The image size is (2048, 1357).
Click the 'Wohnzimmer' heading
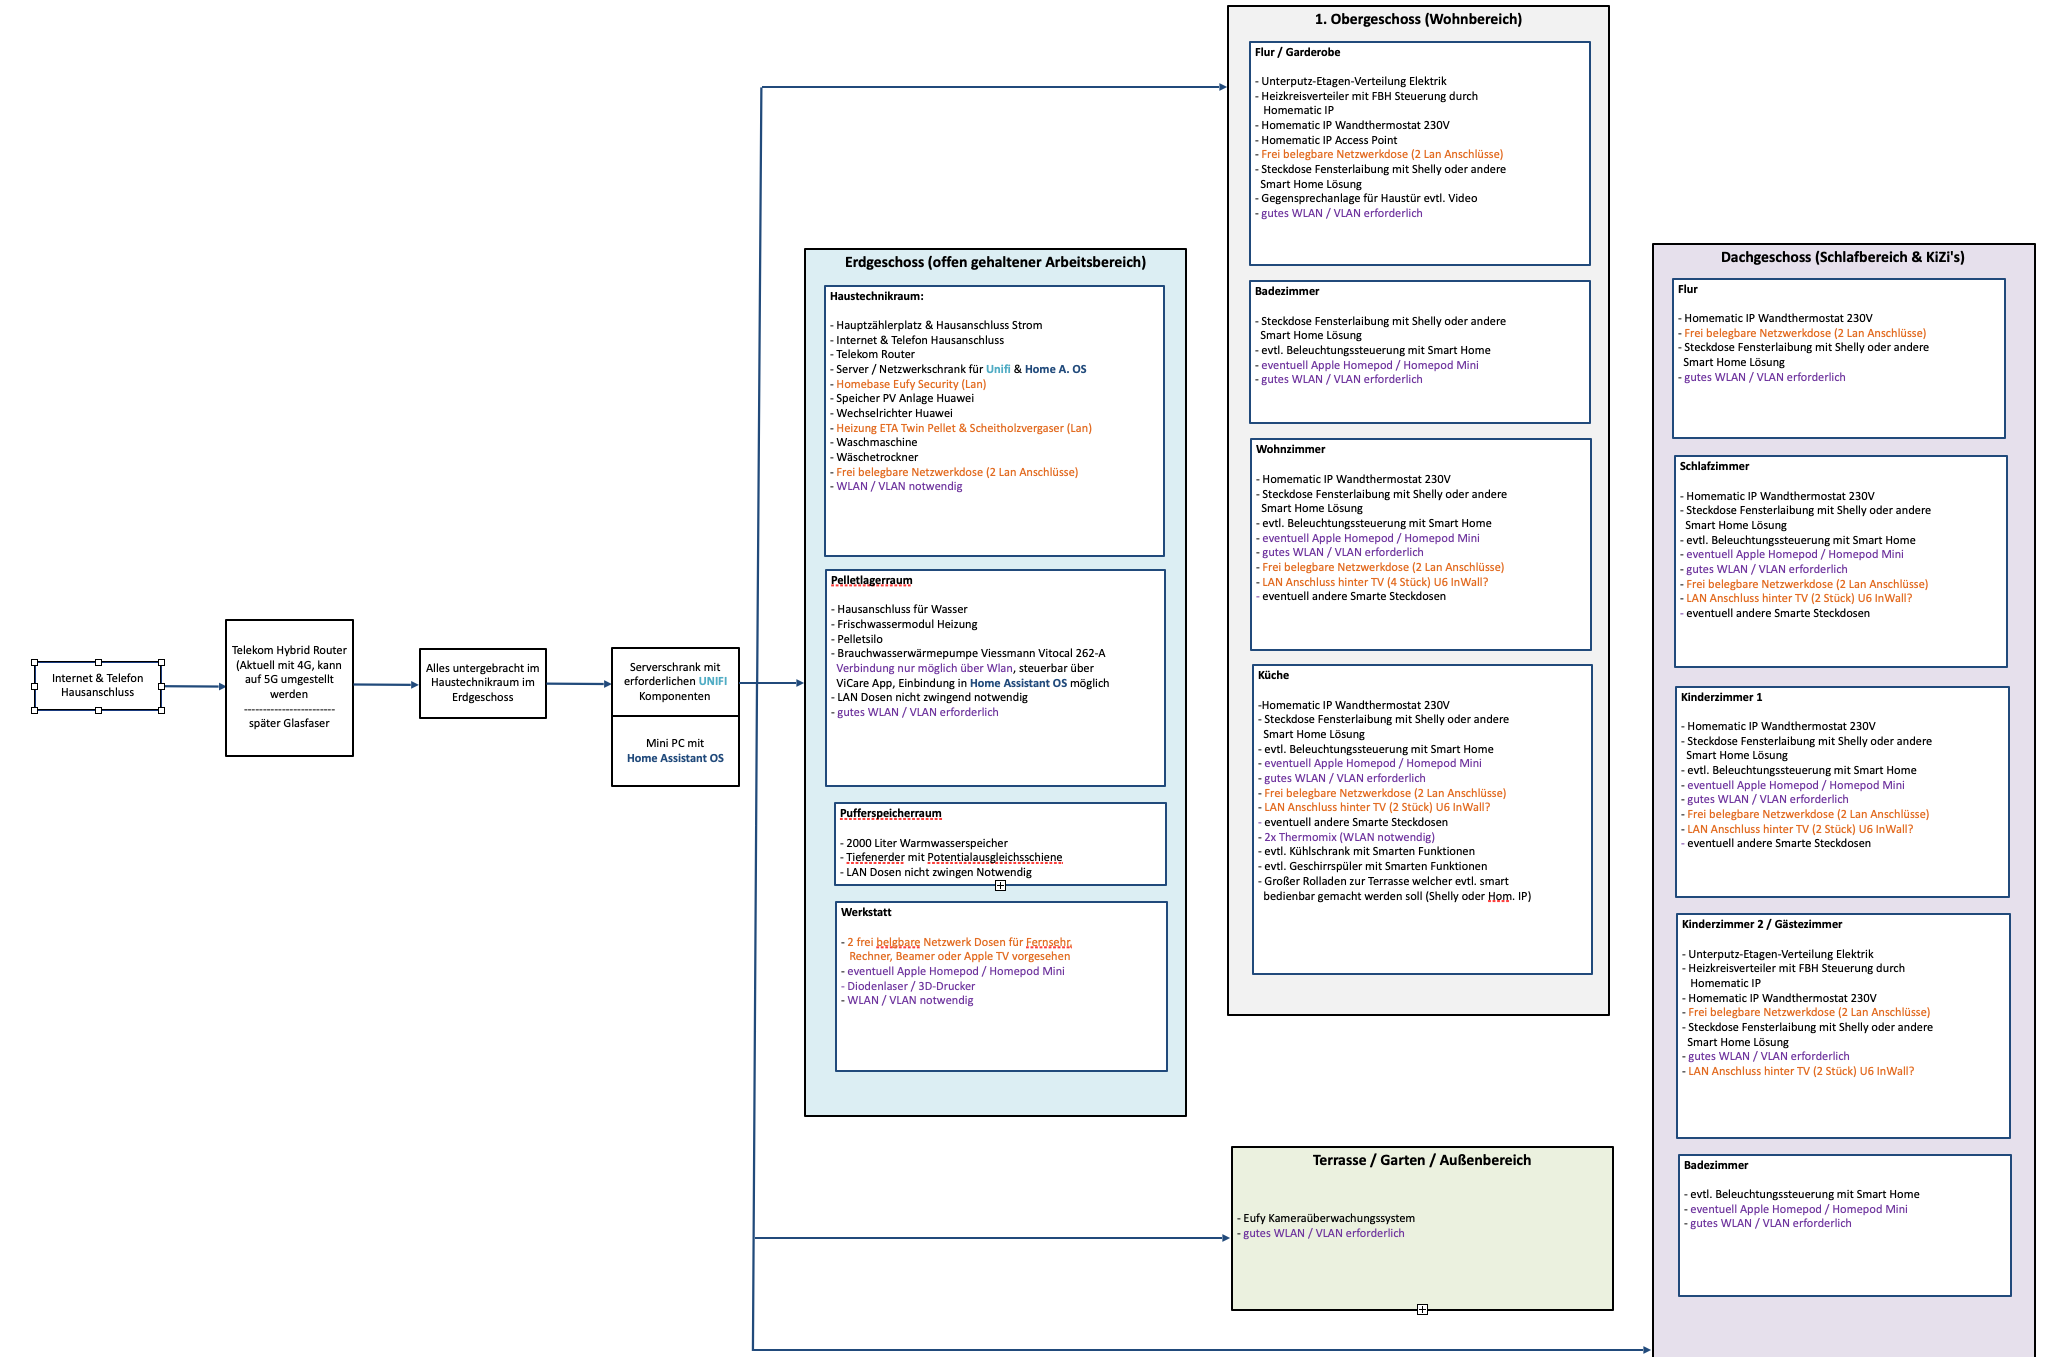[x=1291, y=449]
